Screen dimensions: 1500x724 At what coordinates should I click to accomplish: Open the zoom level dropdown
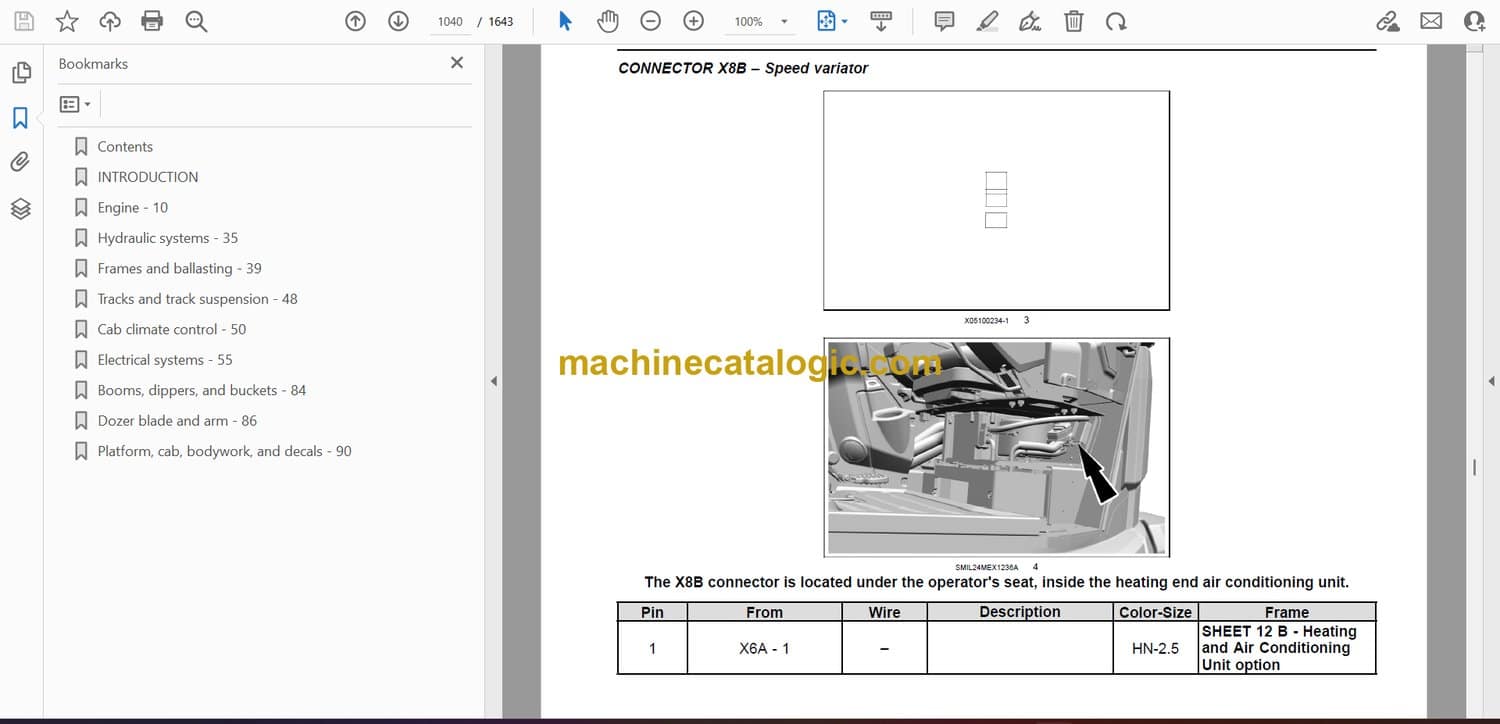pyautogui.click(x=784, y=22)
